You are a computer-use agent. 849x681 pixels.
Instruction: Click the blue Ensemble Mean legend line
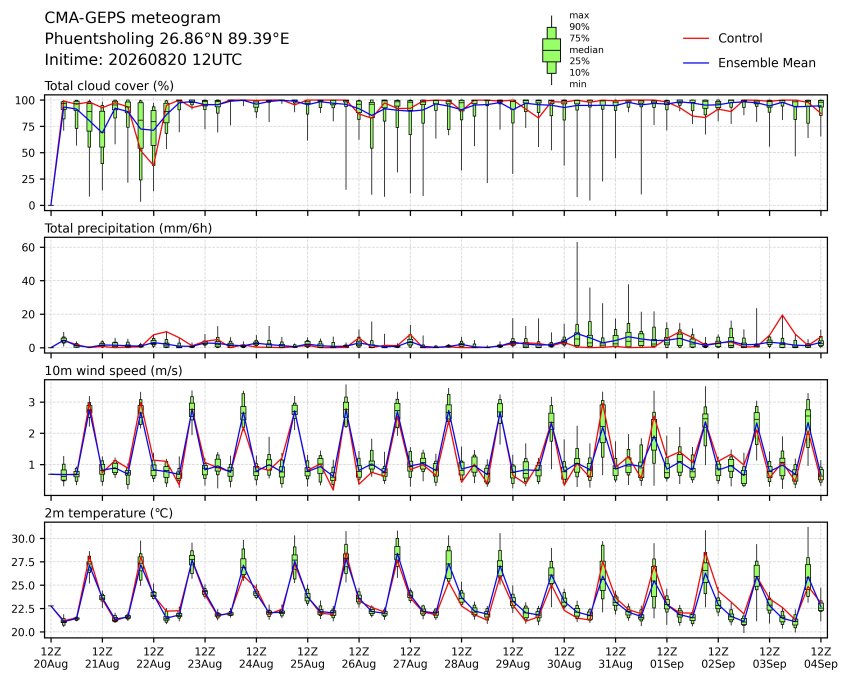pyautogui.click(x=696, y=63)
